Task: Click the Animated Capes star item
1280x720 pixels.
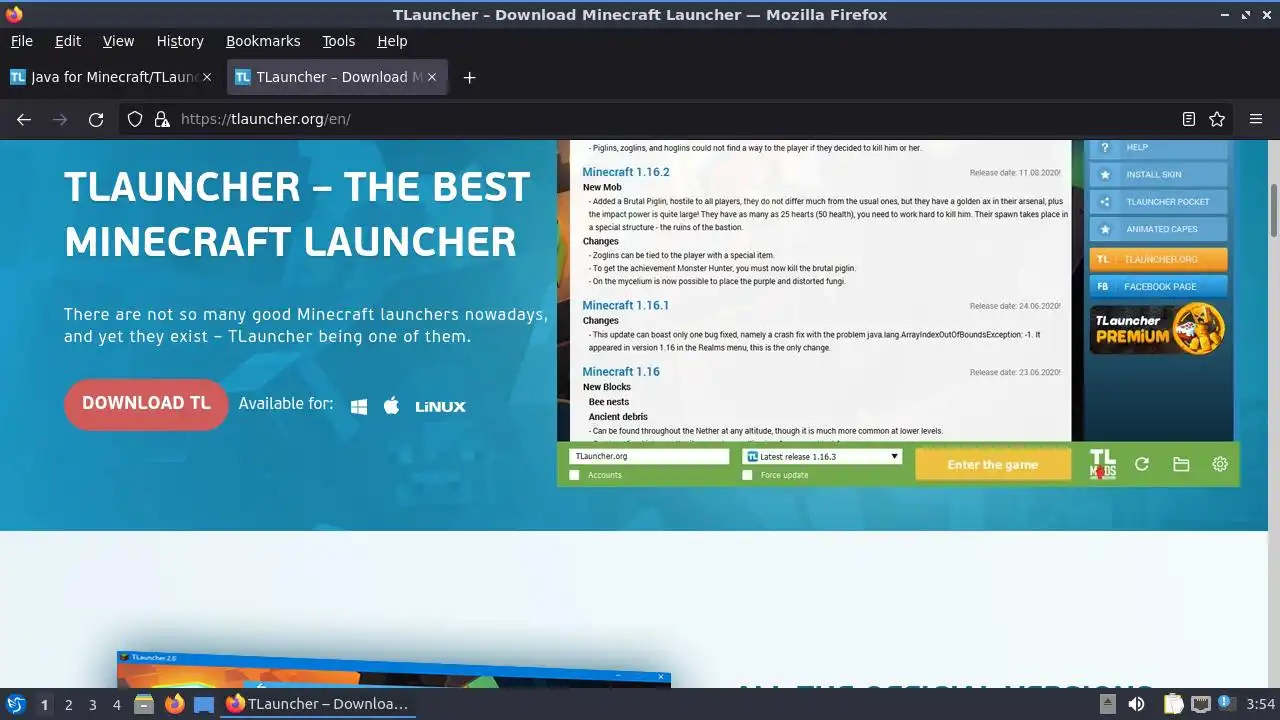Action: coord(1158,229)
